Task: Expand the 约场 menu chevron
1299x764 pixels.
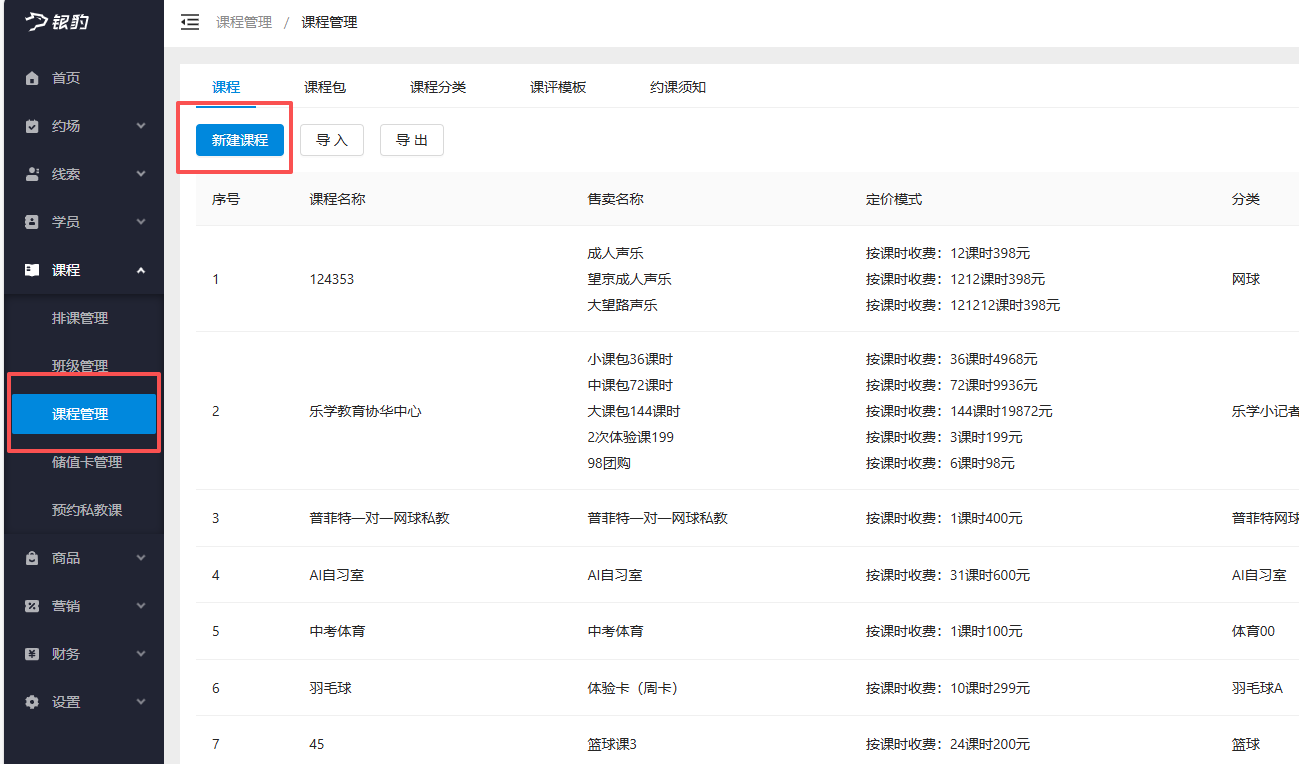Action: [x=143, y=125]
